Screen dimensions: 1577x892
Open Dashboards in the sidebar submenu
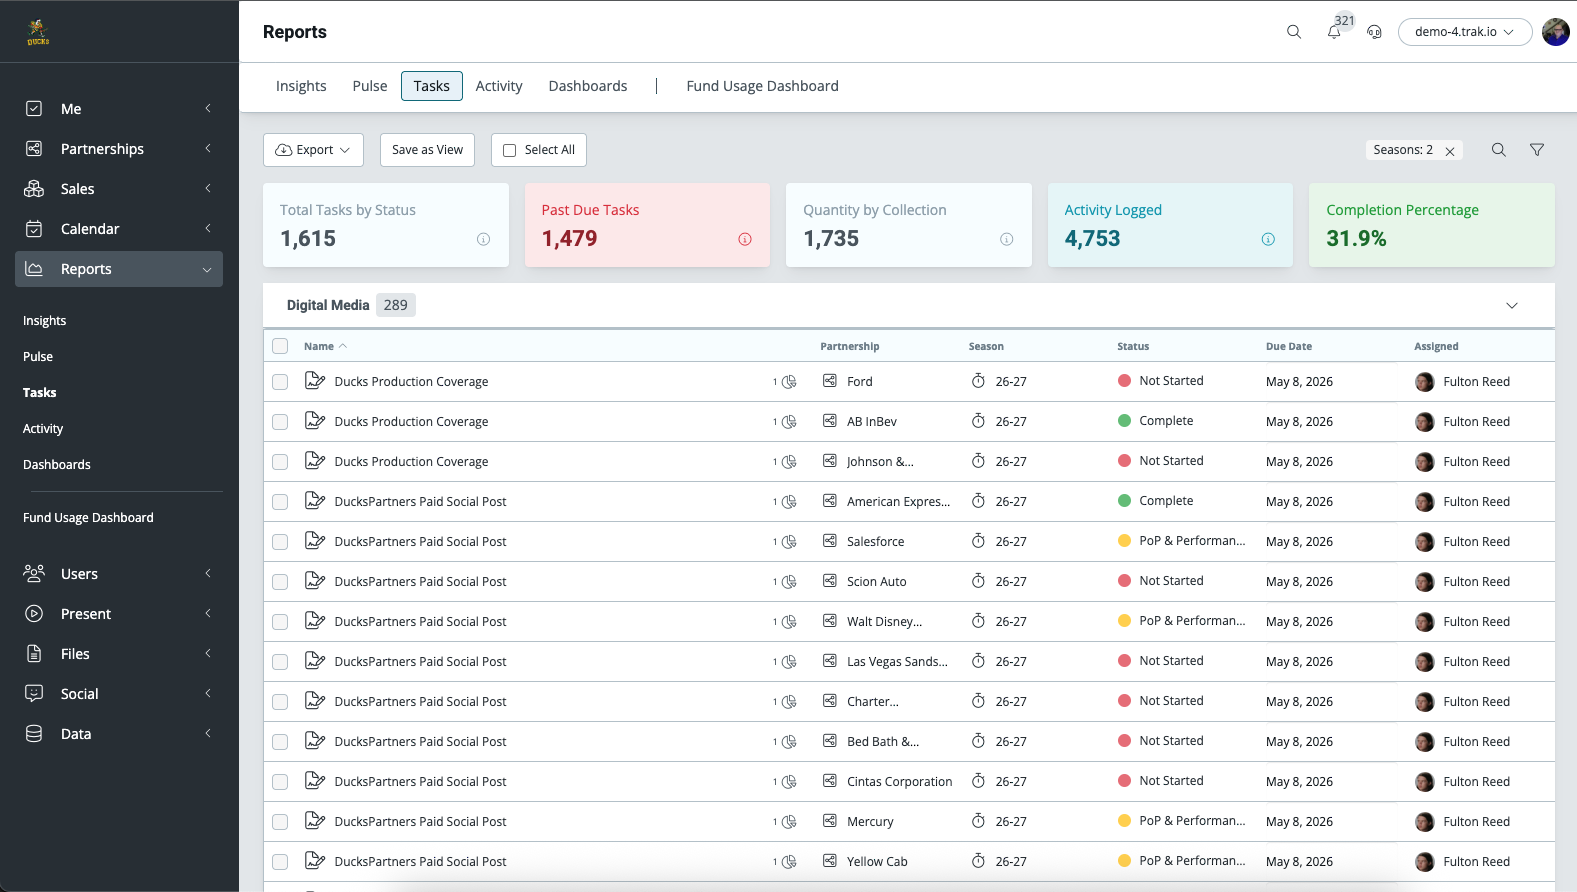[x=57, y=465]
